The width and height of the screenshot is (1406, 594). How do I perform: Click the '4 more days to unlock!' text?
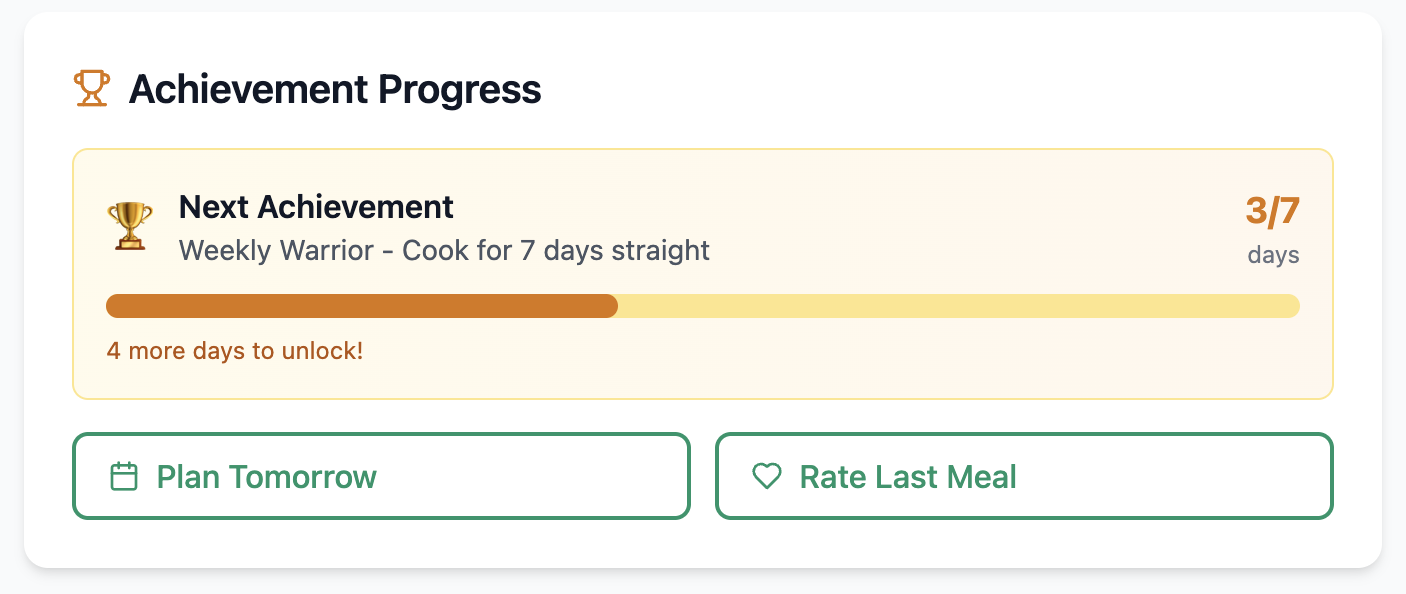coord(235,352)
